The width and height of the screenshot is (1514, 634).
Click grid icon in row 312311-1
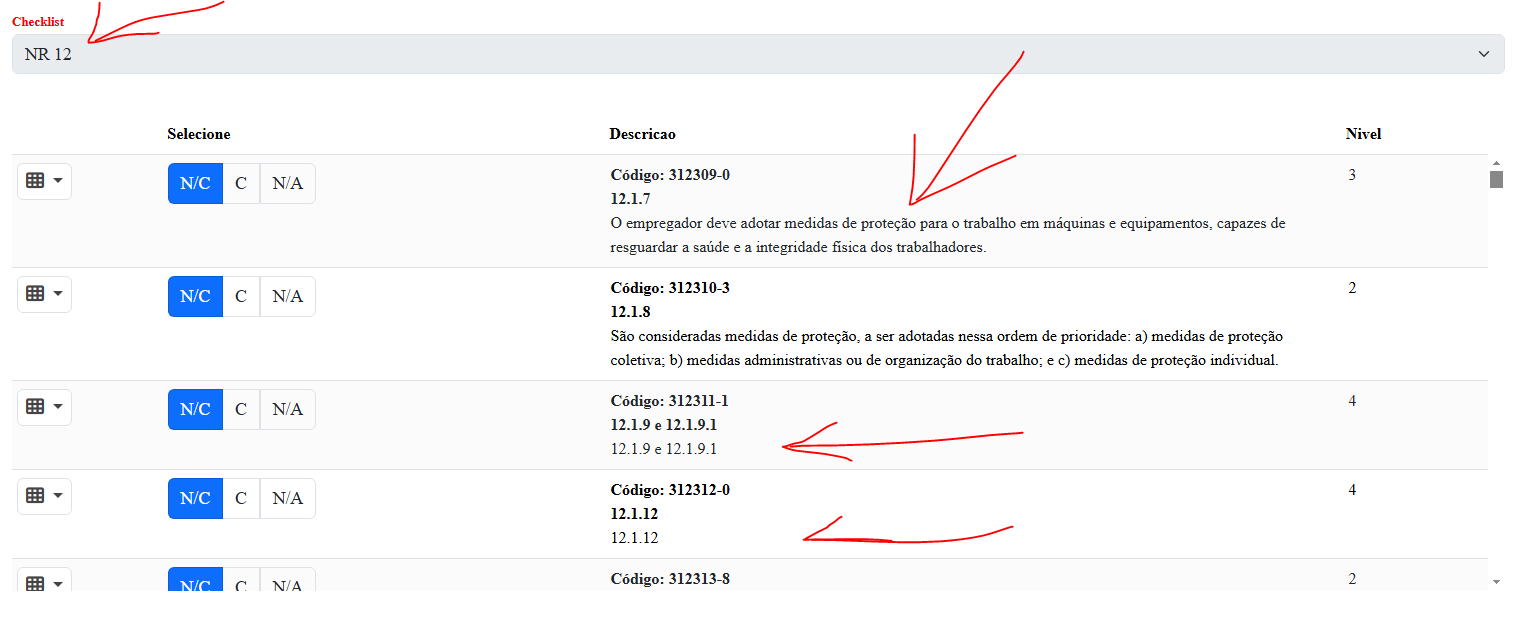click(x=44, y=407)
